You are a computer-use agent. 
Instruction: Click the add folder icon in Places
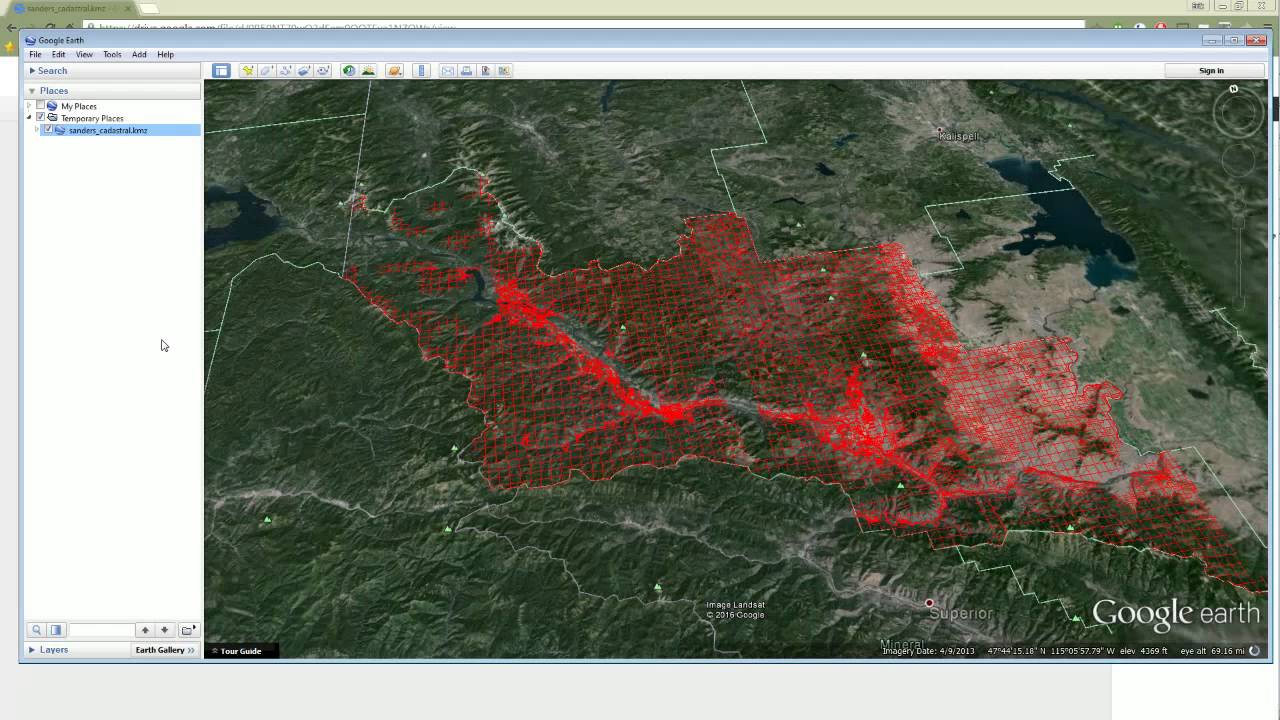(x=188, y=630)
